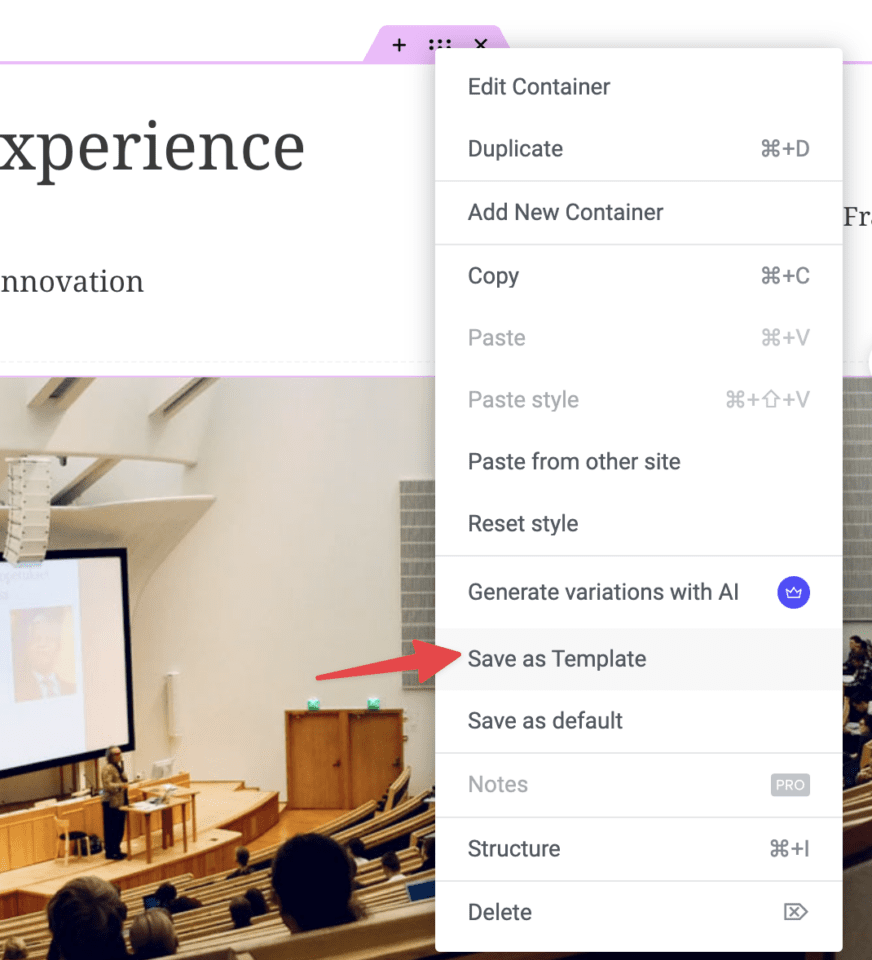Click the six-dot drag handle icon

(x=440, y=45)
